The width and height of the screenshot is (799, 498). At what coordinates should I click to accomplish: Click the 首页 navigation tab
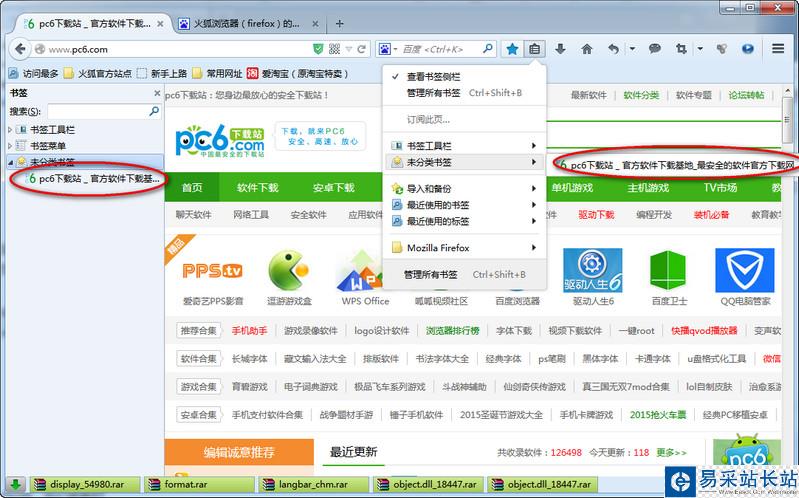click(192, 188)
